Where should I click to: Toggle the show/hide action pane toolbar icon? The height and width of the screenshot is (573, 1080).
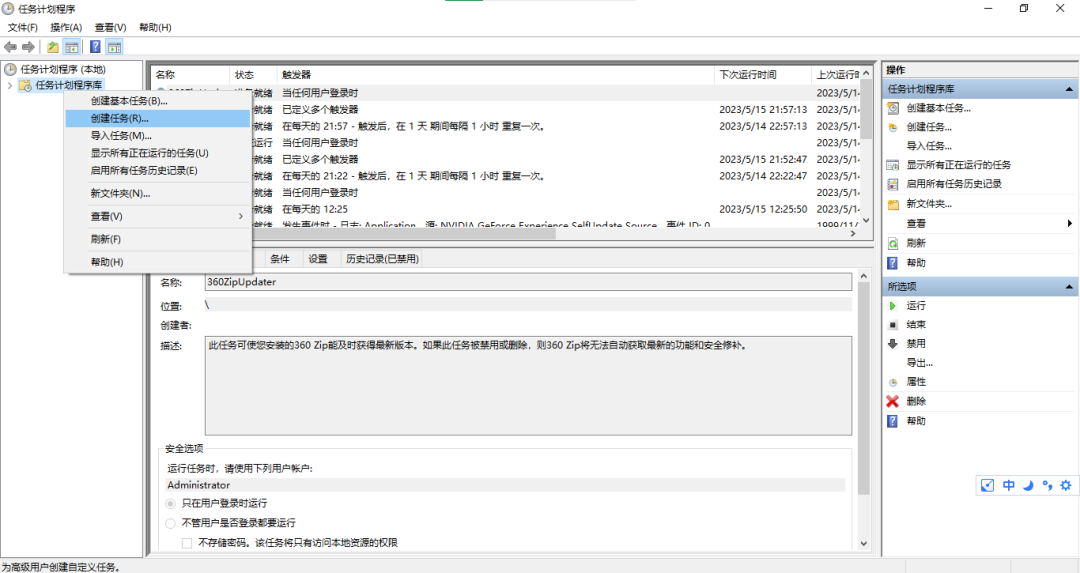(x=115, y=47)
